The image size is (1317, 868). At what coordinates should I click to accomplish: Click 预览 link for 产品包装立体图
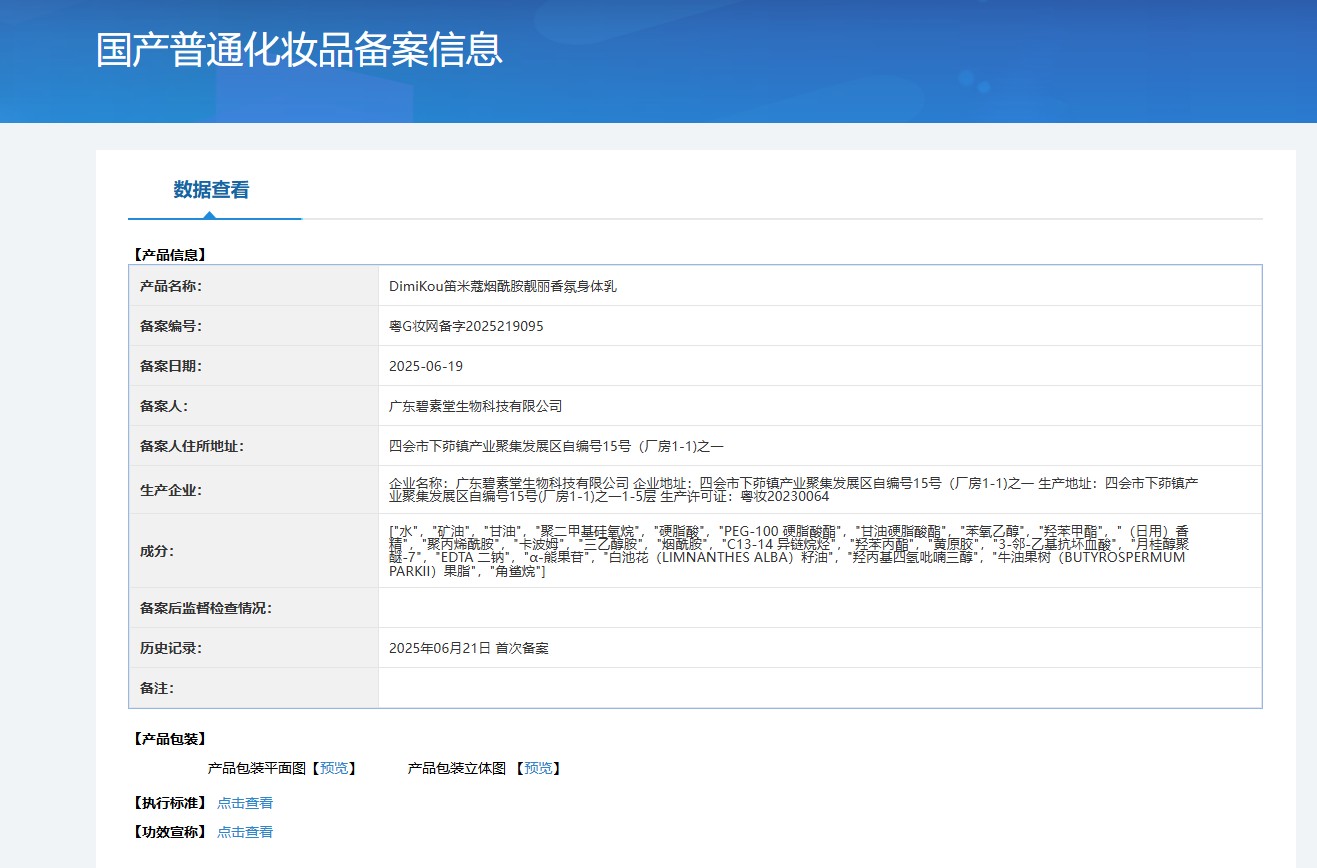(x=538, y=768)
